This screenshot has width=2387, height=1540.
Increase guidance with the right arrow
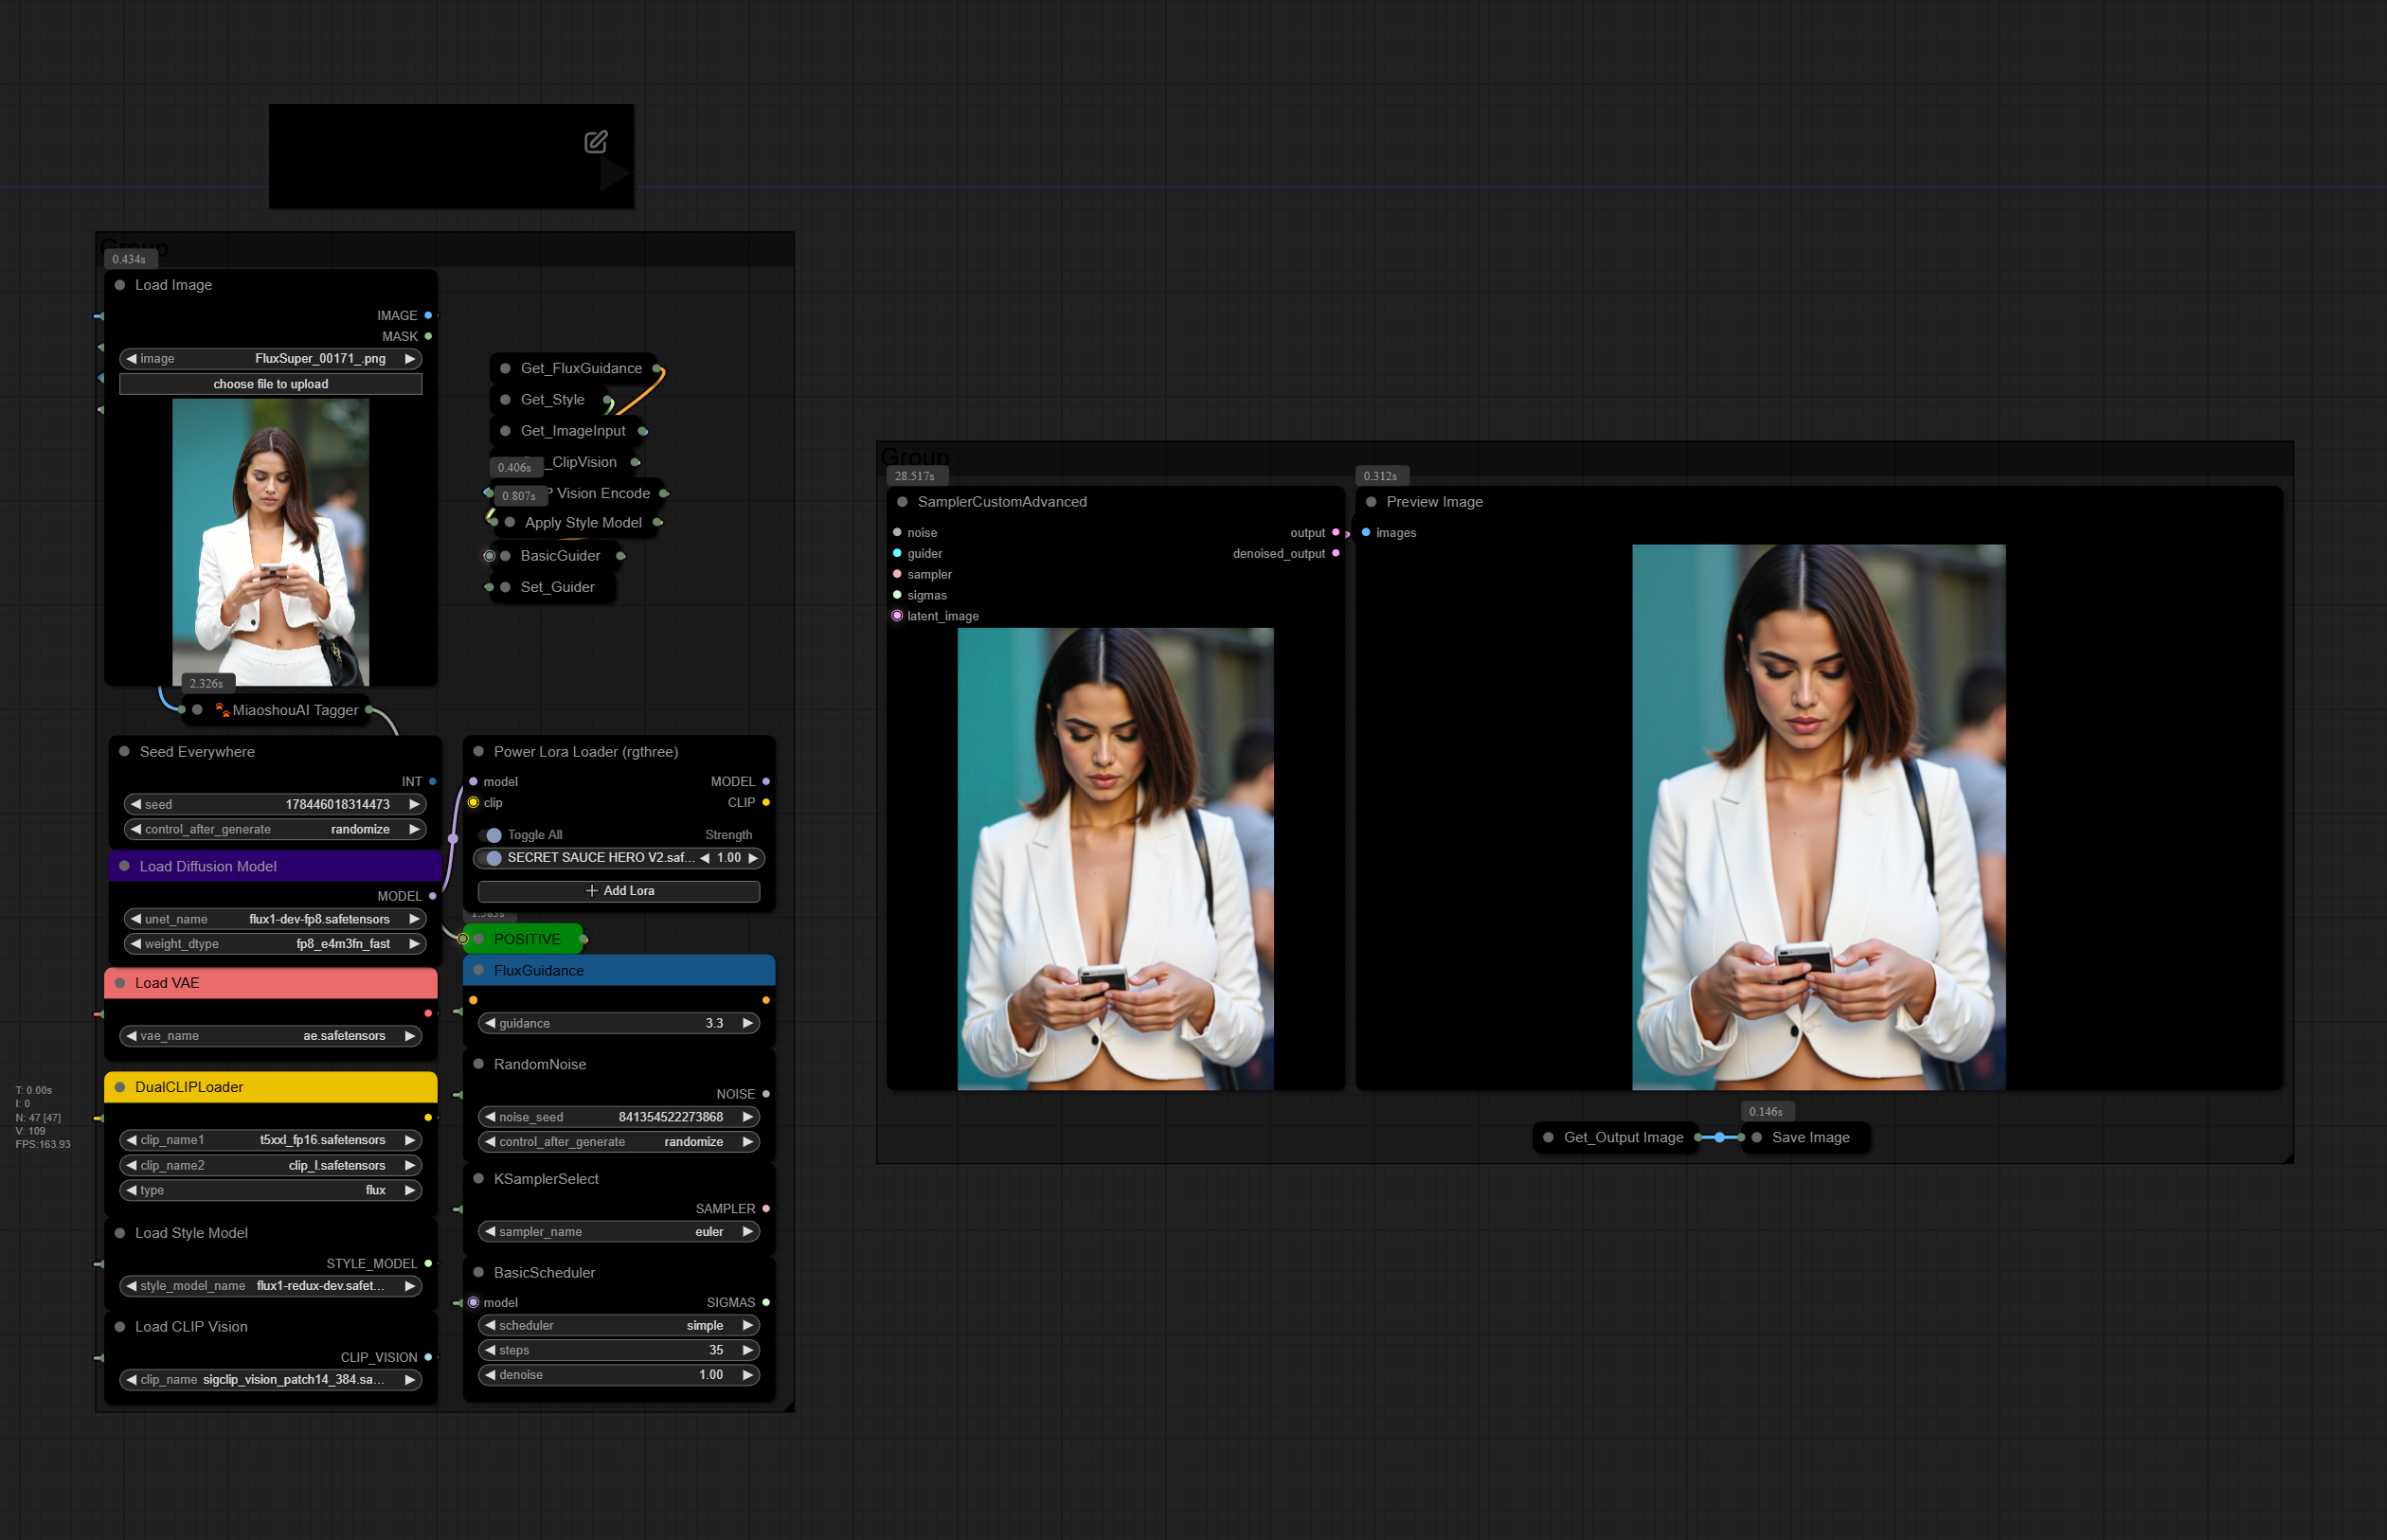tap(747, 1023)
